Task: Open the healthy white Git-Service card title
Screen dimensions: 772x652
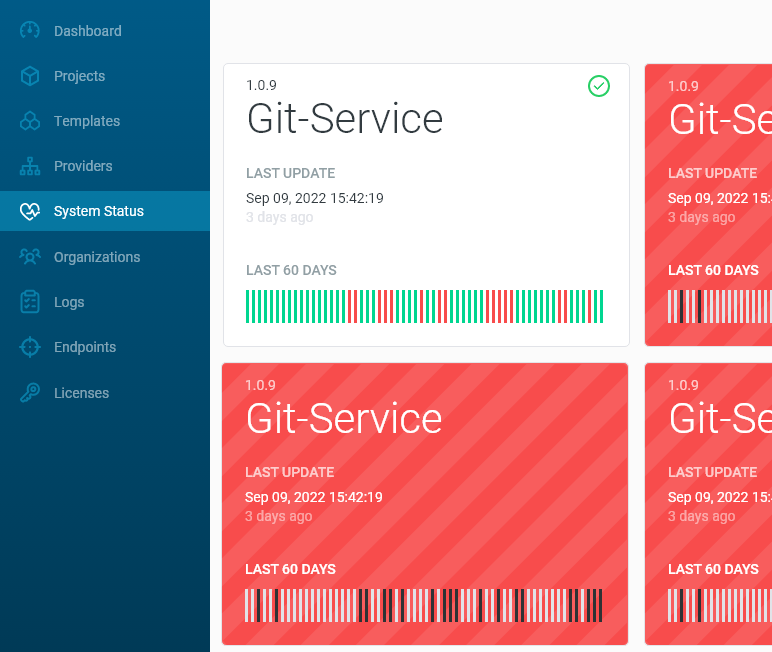Action: pos(344,119)
